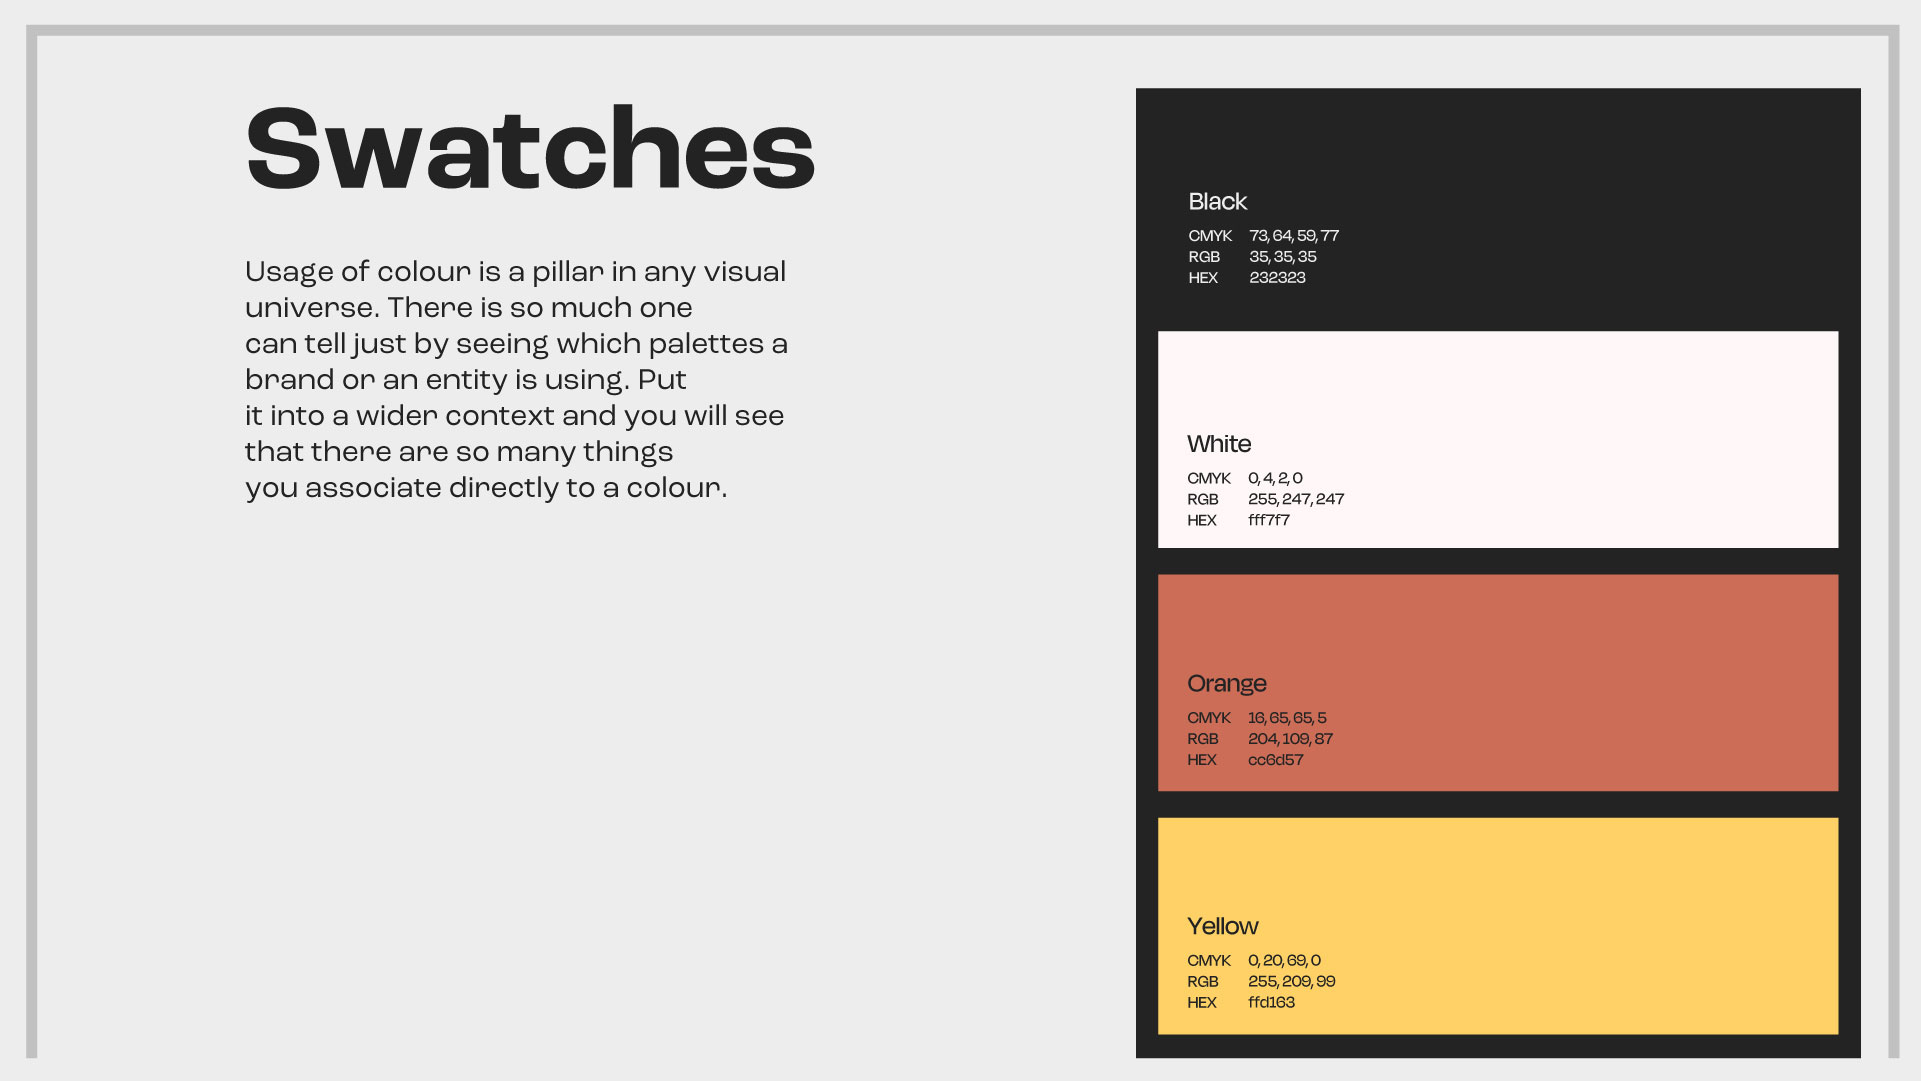Select the Yellow color swatch
The height and width of the screenshot is (1081, 1921).
pos(1497,925)
